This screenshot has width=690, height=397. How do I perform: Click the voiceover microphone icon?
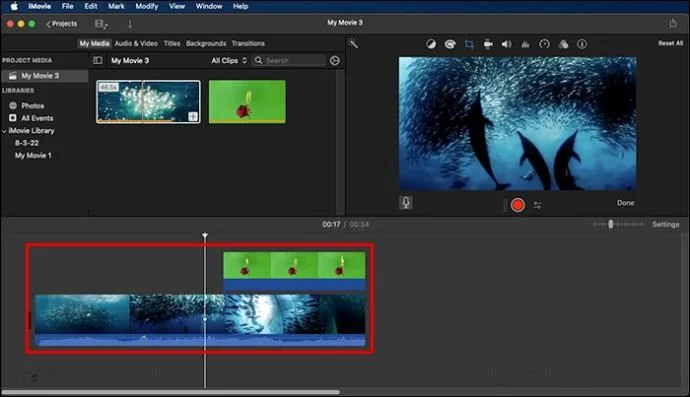click(406, 202)
